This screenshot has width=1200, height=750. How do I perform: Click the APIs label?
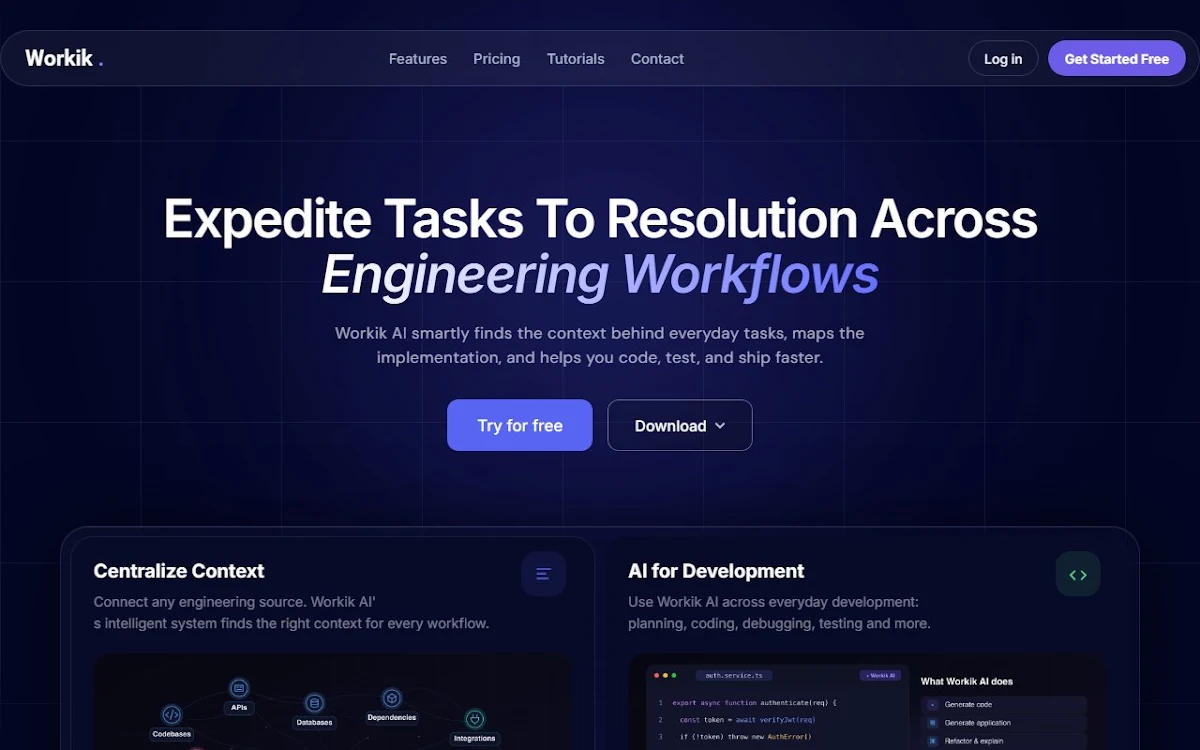tap(238, 707)
